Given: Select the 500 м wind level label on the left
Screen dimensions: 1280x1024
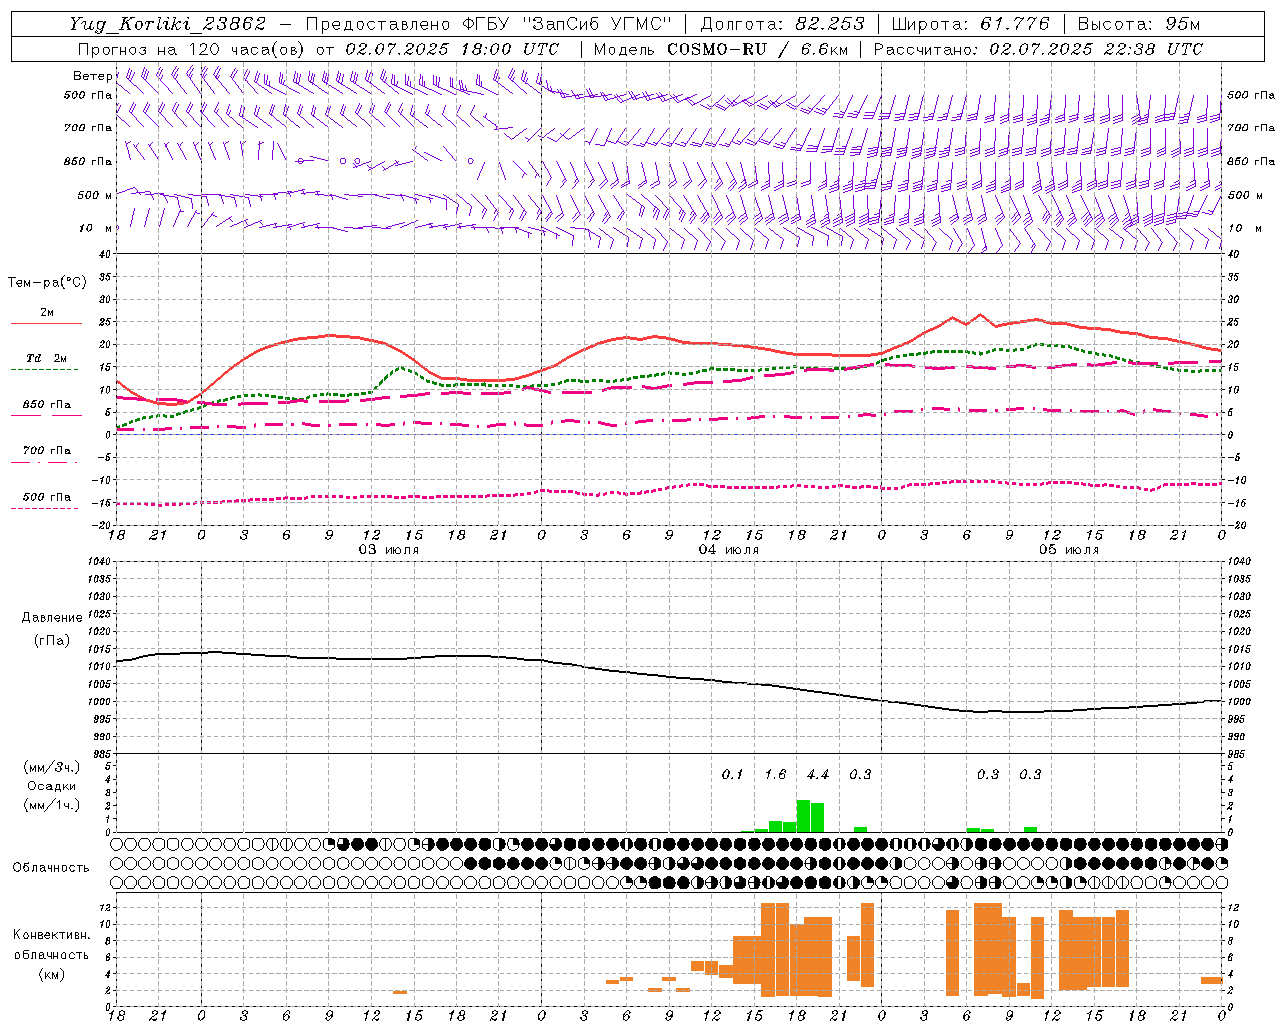Looking at the screenshot, I should pyautogui.click(x=95, y=196).
